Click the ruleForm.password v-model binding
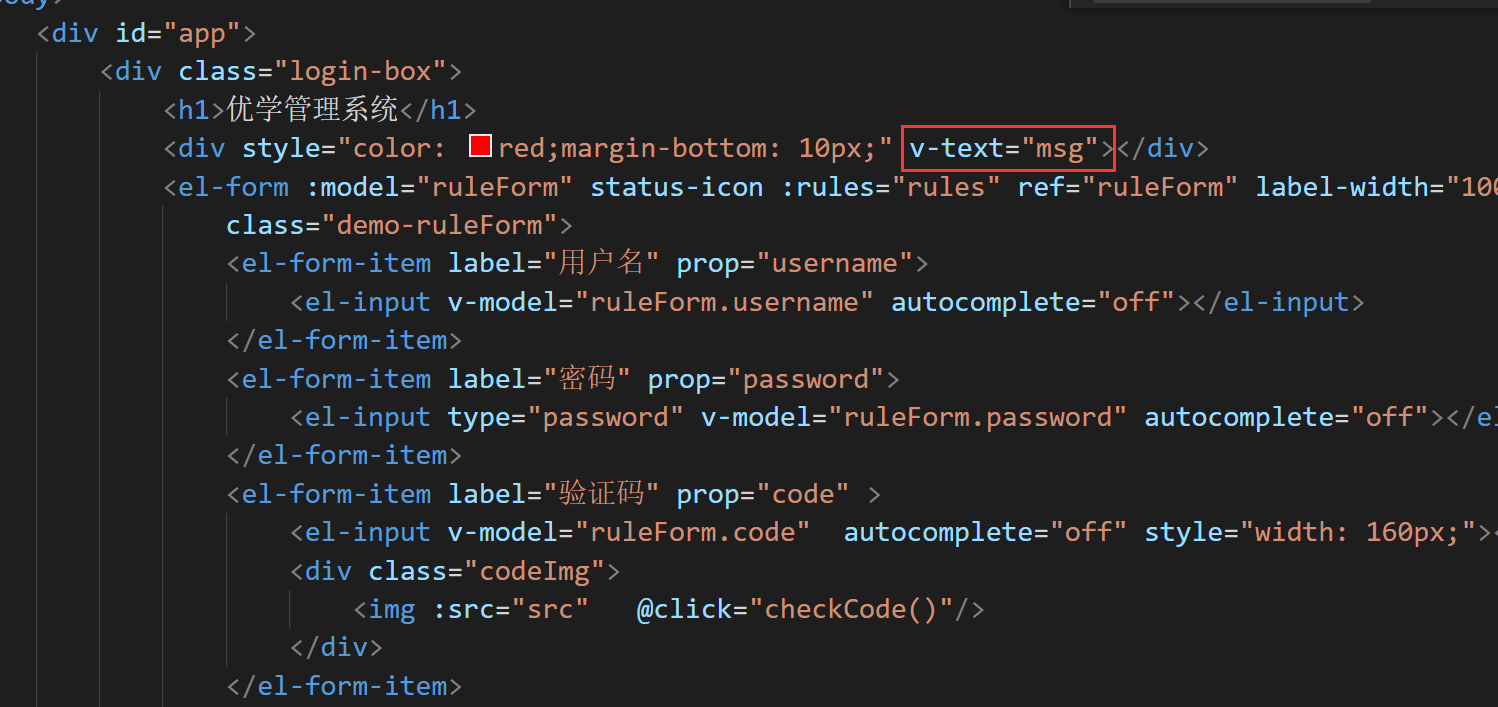This screenshot has width=1498, height=707. 985,417
